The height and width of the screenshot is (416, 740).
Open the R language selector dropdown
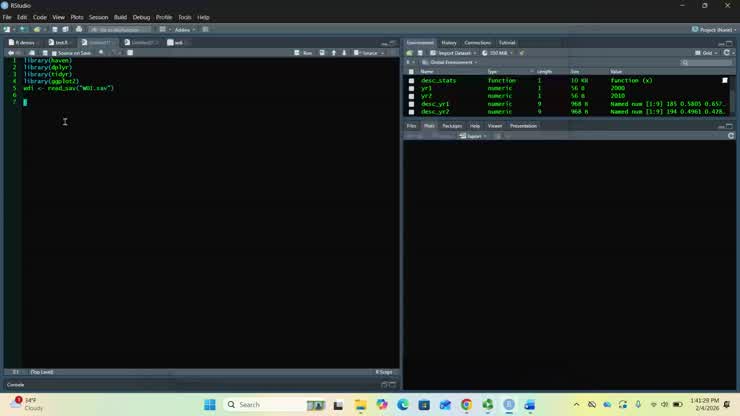pos(410,62)
